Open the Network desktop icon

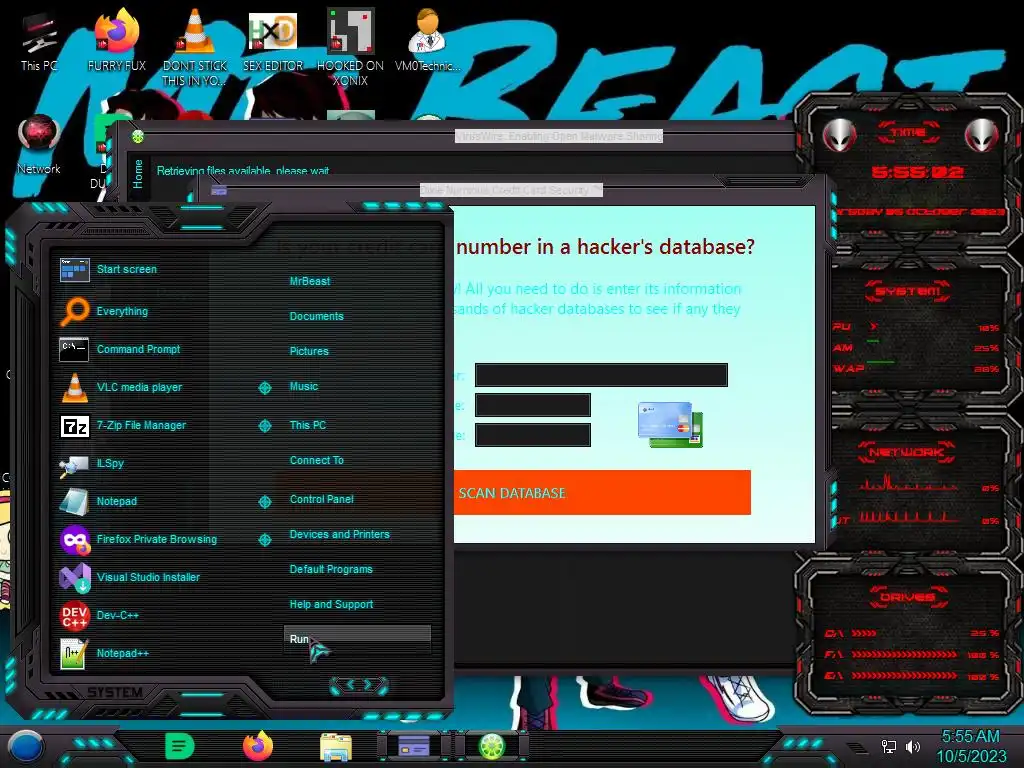[x=39, y=145]
